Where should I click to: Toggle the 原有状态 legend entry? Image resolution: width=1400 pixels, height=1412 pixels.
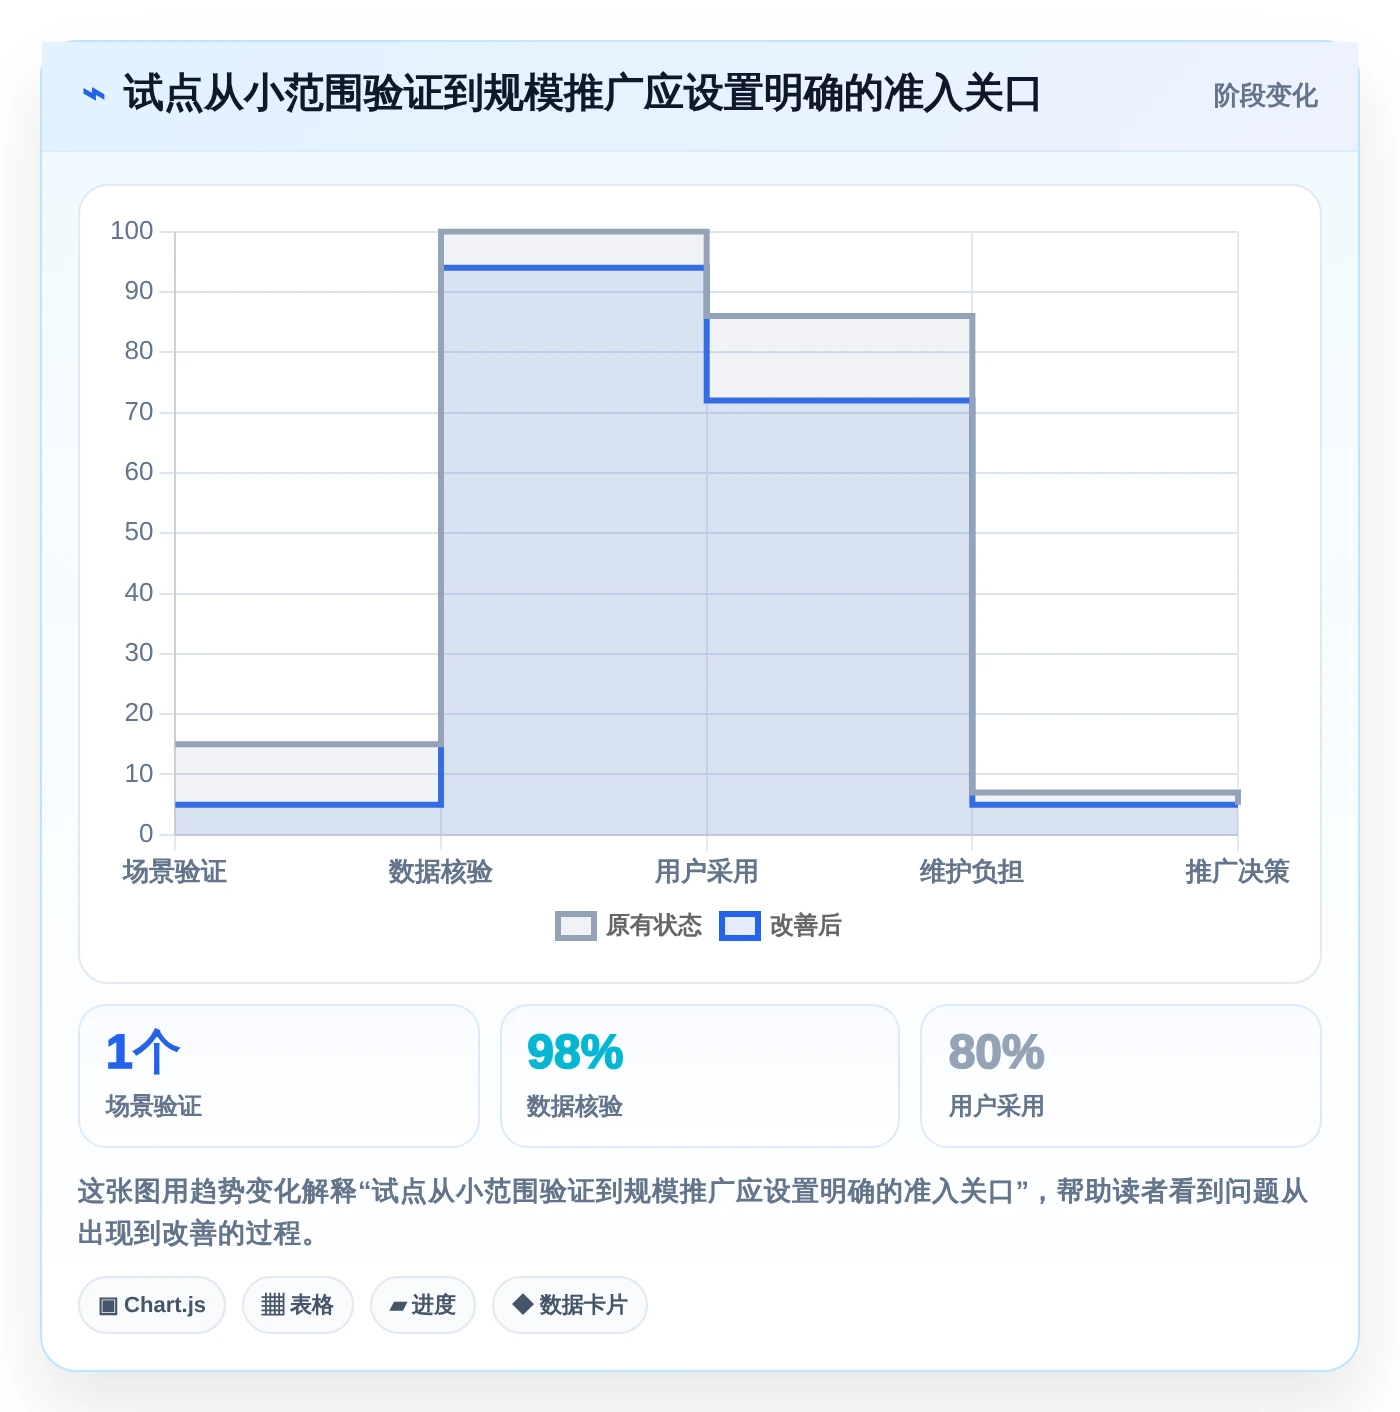coord(629,926)
